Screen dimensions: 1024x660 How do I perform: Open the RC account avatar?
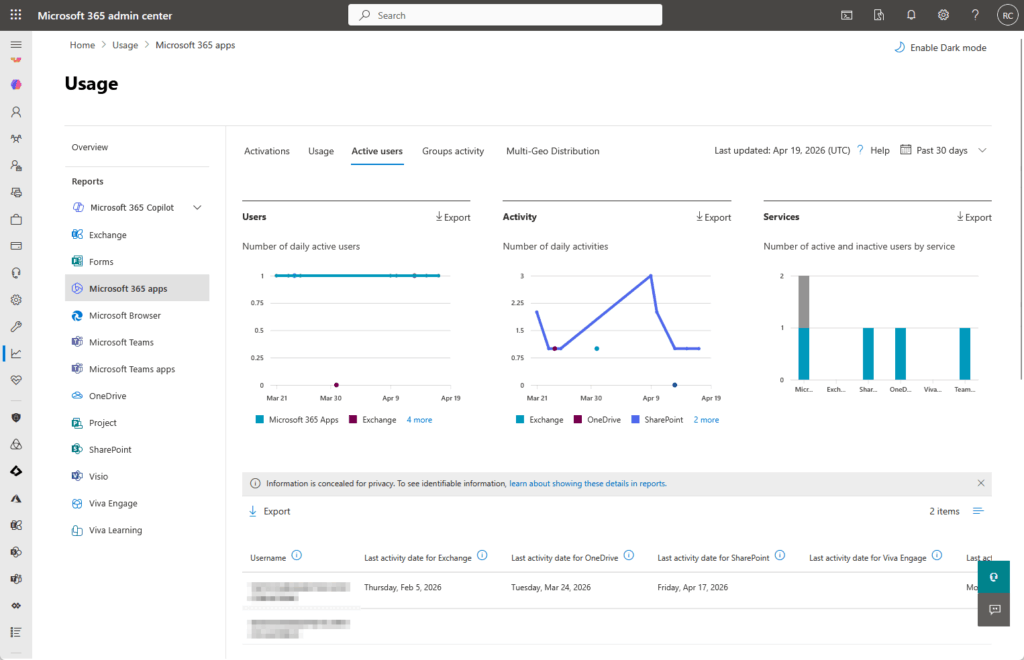coord(1007,16)
